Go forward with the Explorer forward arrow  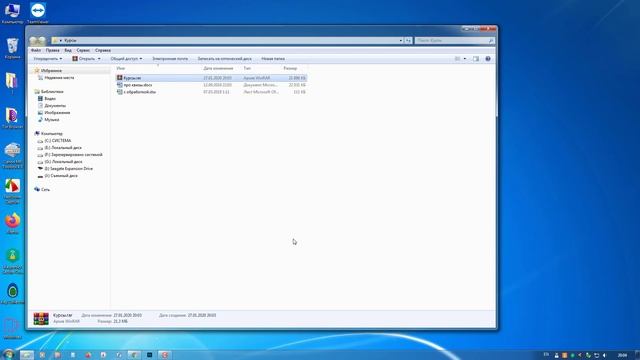(42, 41)
